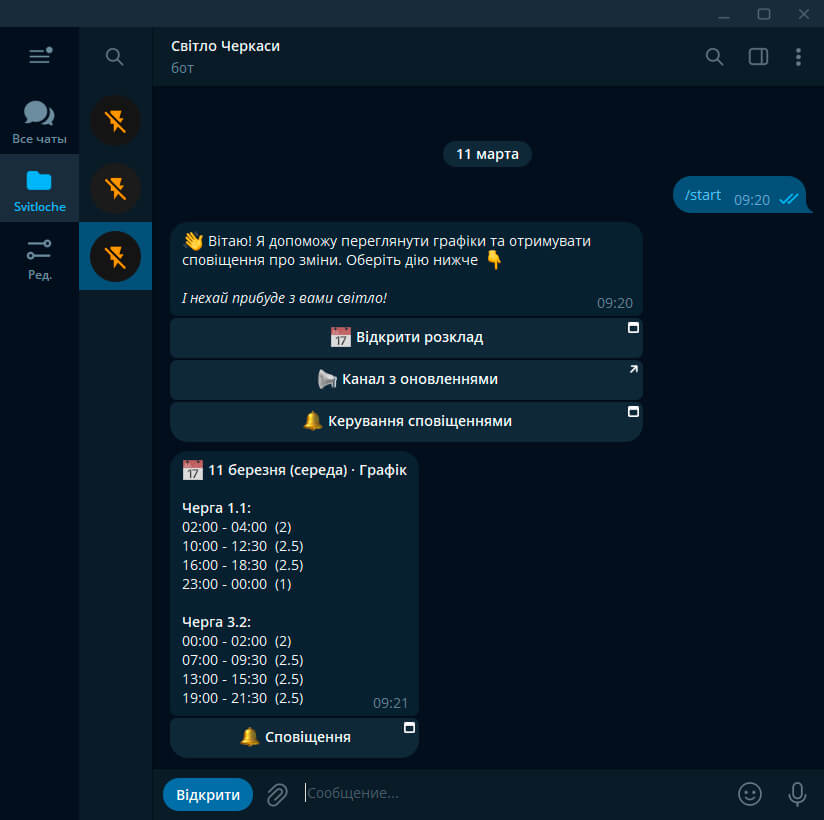Open the Канал з оновленнями link
The image size is (824, 820).
(x=406, y=380)
